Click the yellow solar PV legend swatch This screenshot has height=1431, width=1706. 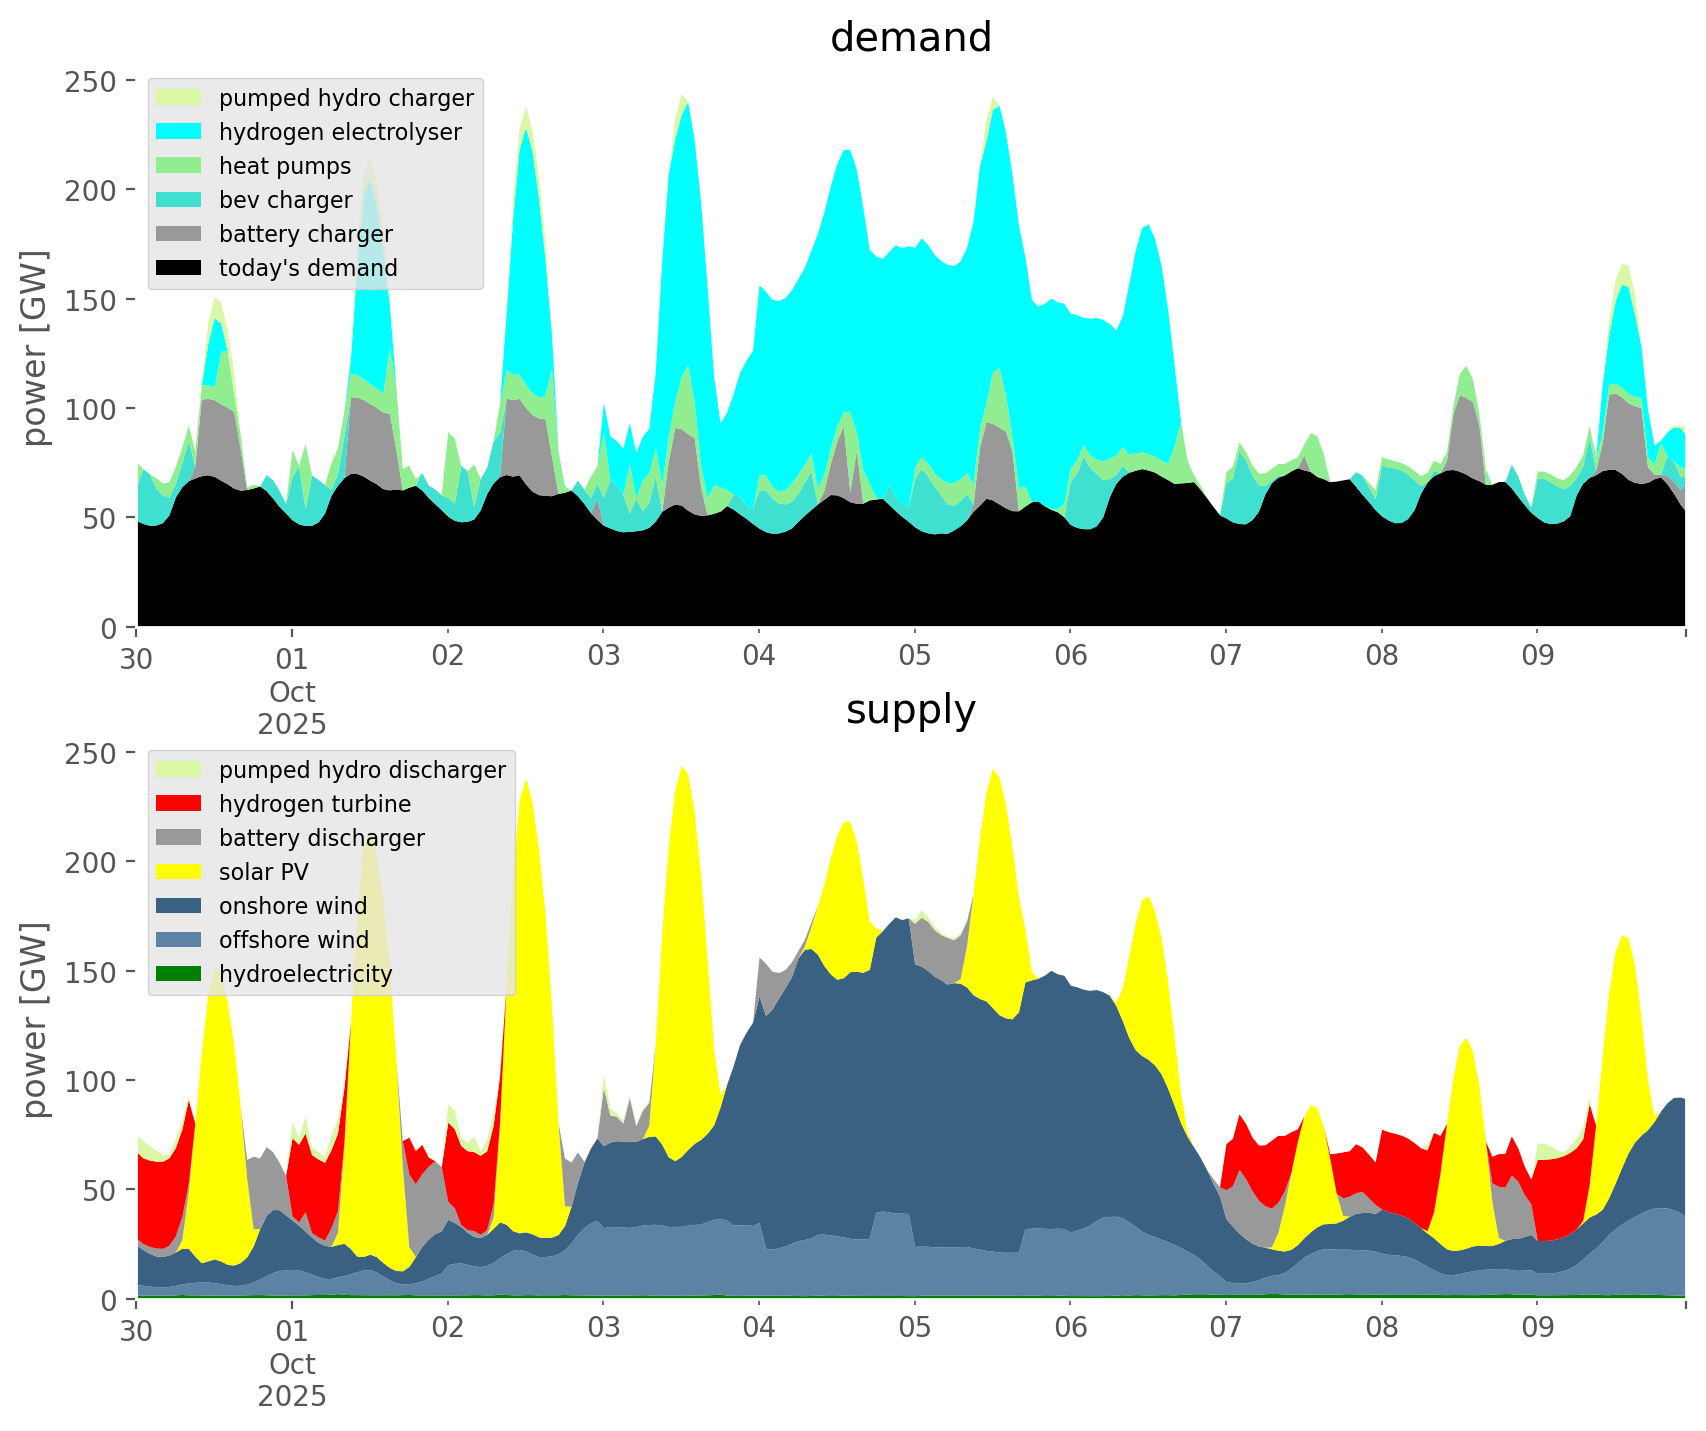point(180,872)
